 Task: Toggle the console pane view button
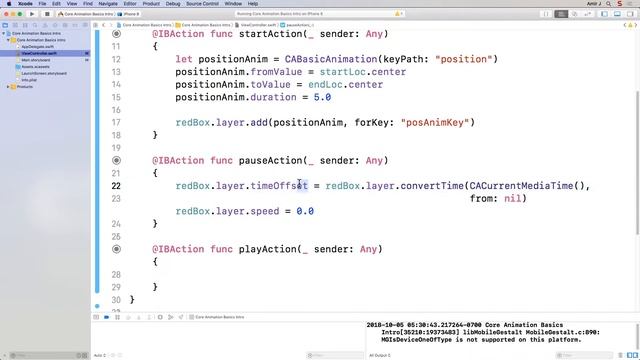tap(635, 356)
